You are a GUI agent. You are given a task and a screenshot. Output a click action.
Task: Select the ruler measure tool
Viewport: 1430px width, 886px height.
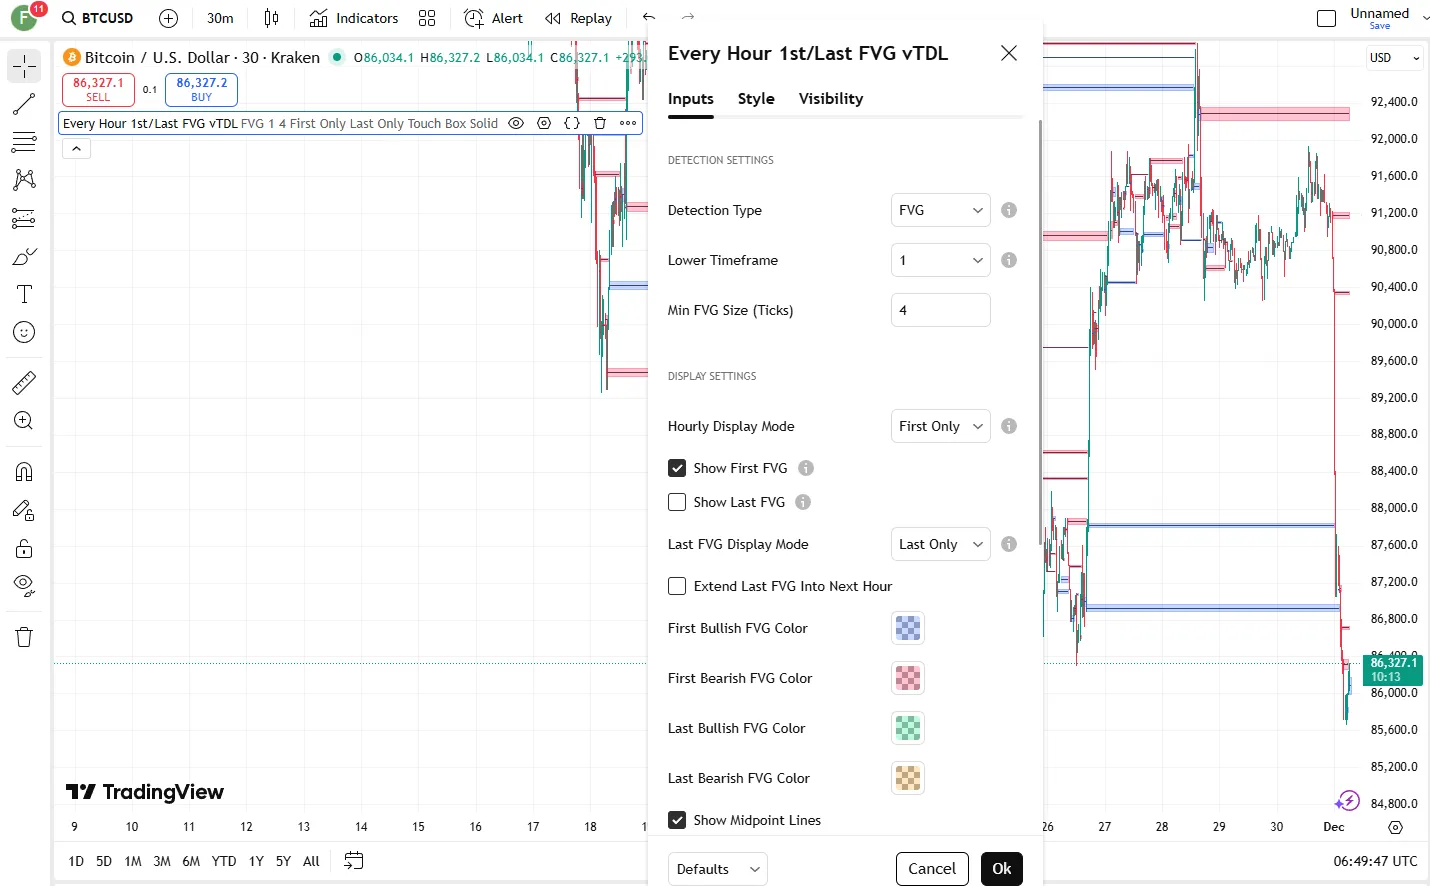24,382
